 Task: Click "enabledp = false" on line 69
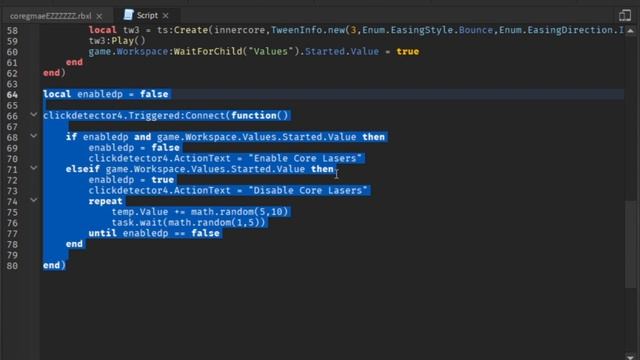pos(134,148)
